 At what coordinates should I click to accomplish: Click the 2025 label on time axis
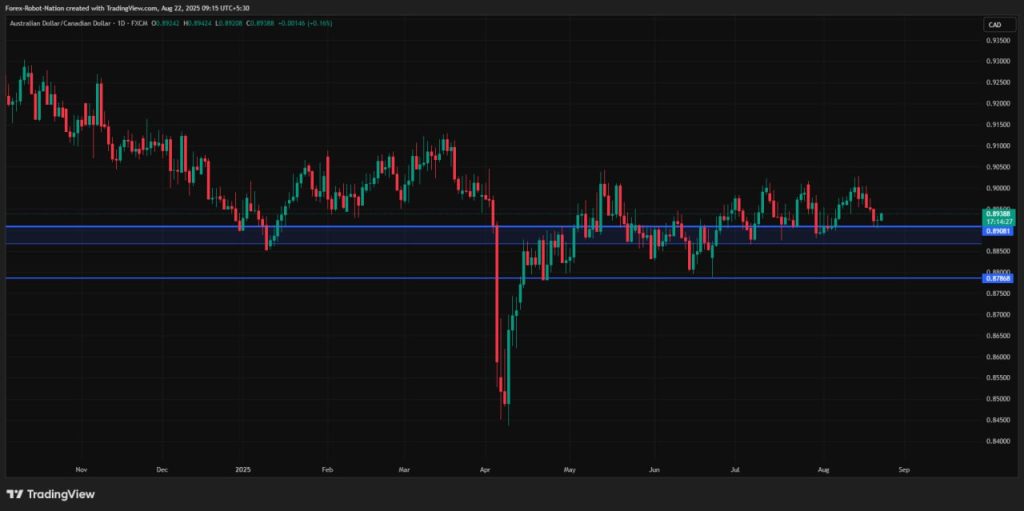tap(241, 467)
